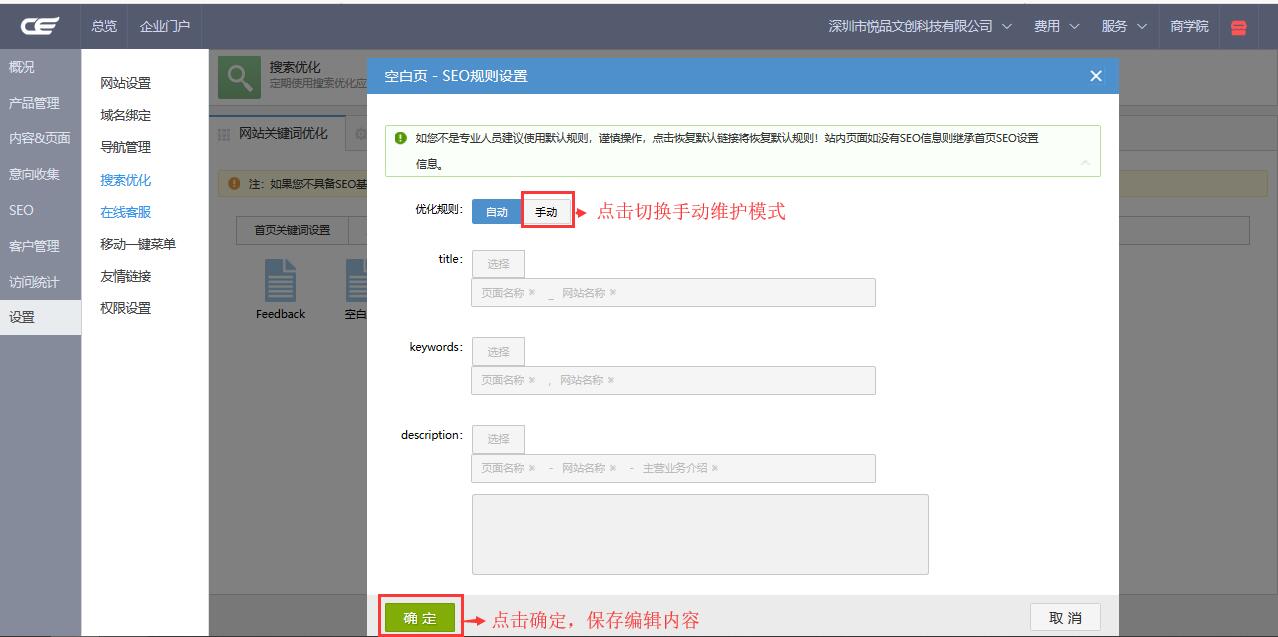Screen dimensions: 1278x637
Task: Expand the 深圳市悦品文创科技有限公司 account dropdown
Action: click(920, 26)
